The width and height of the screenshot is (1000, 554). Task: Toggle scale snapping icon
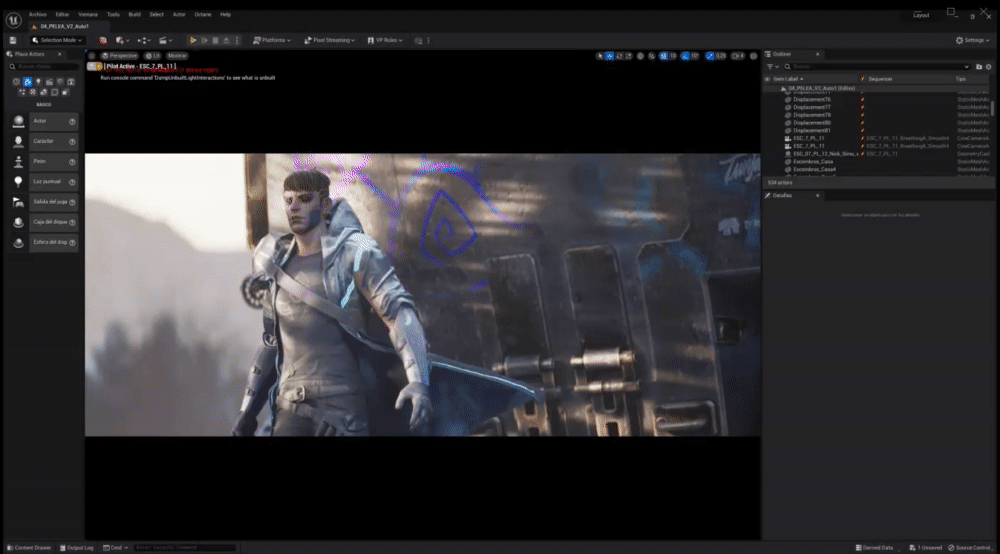[x=710, y=56]
